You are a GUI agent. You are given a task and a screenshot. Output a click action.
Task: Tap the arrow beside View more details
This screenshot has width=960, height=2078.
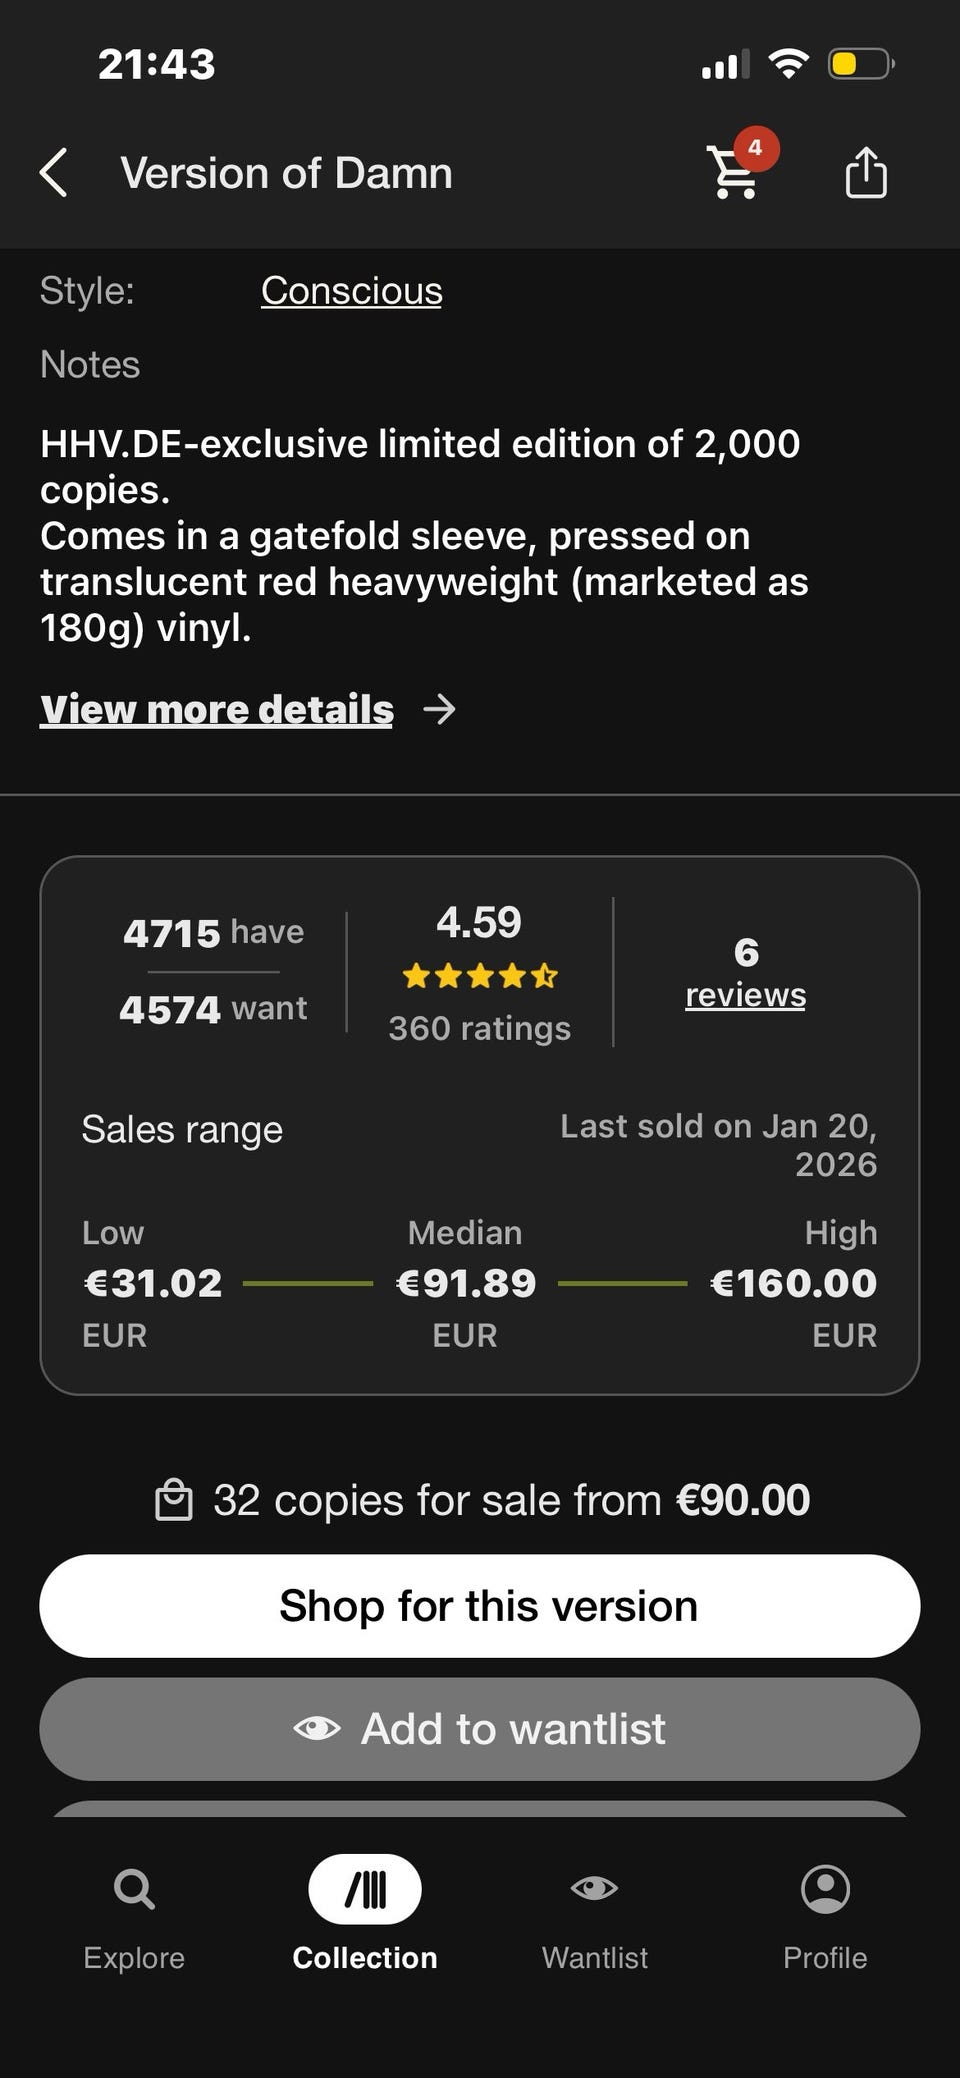coord(439,710)
